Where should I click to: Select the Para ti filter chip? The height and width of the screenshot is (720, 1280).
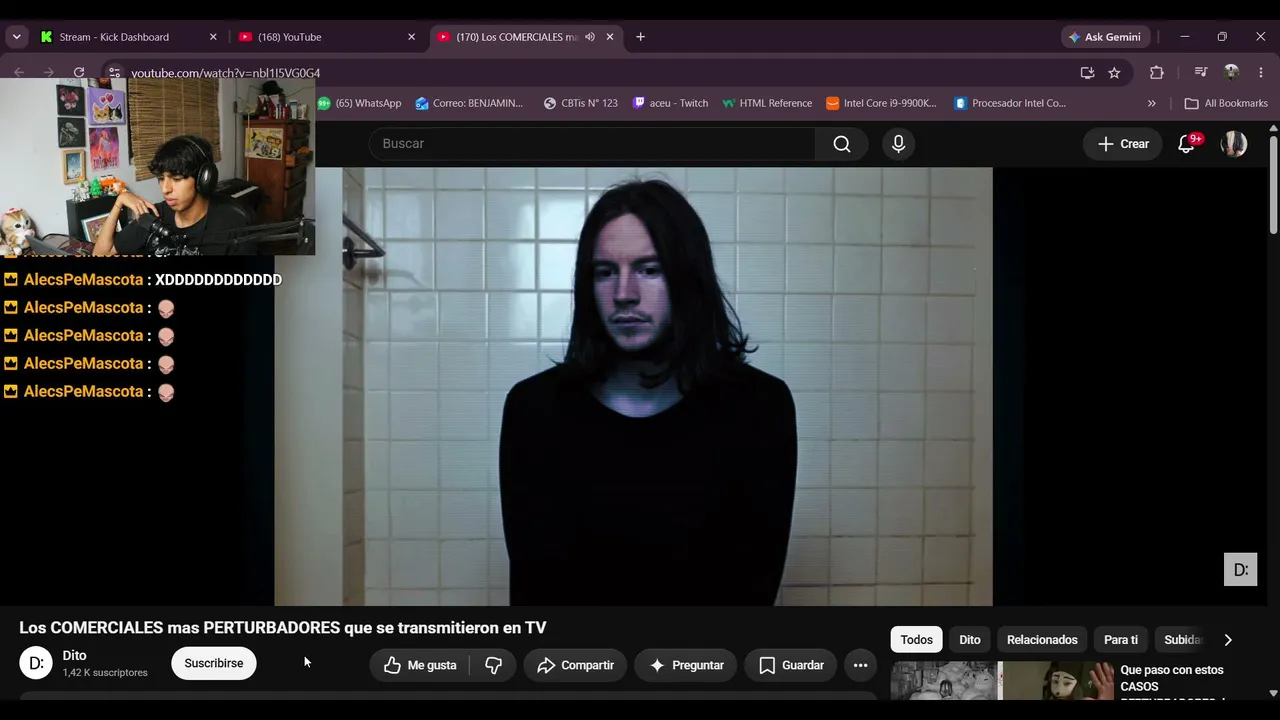pyautogui.click(x=1121, y=640)
